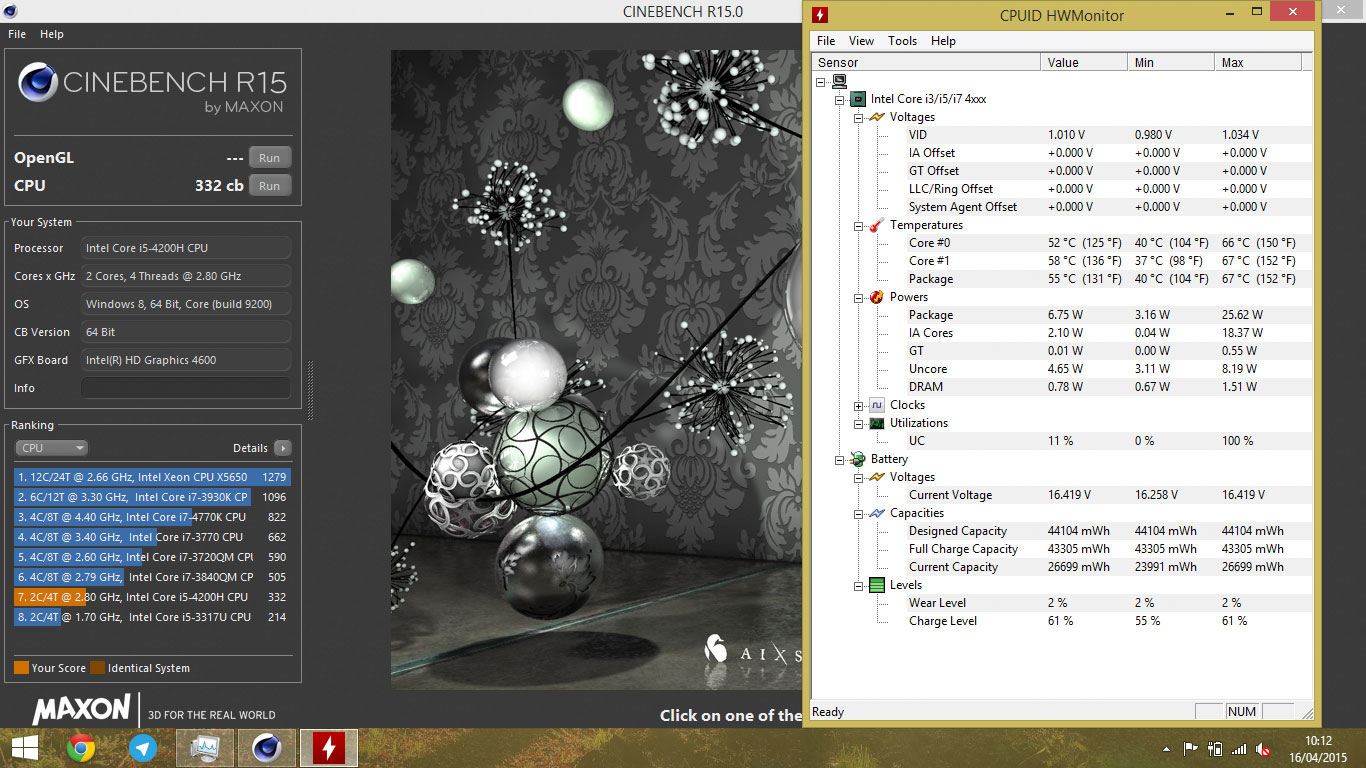The width and height of the screenshot is (1366, 768).
Task: Click the Battery icon in tree
Action: click(857, 459)
